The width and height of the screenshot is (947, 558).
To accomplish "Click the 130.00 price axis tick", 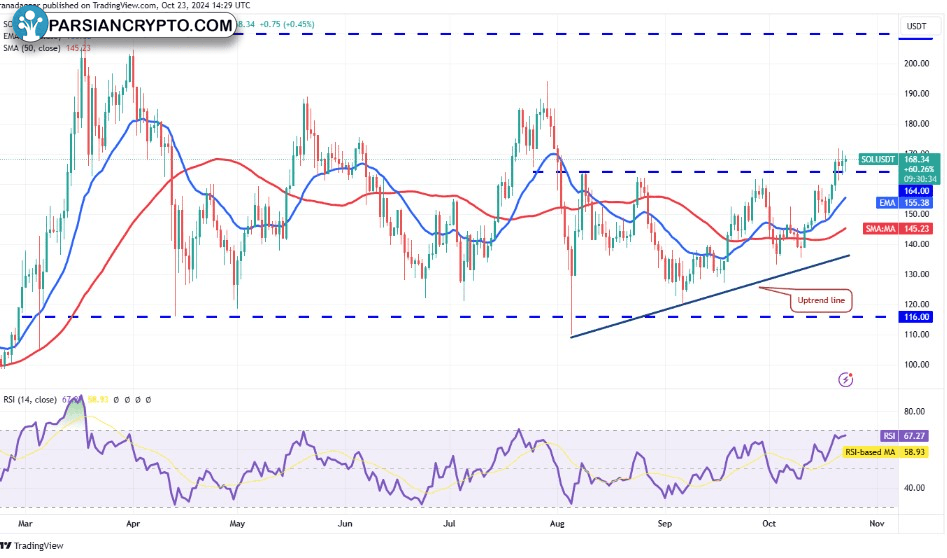I will 916,274.
